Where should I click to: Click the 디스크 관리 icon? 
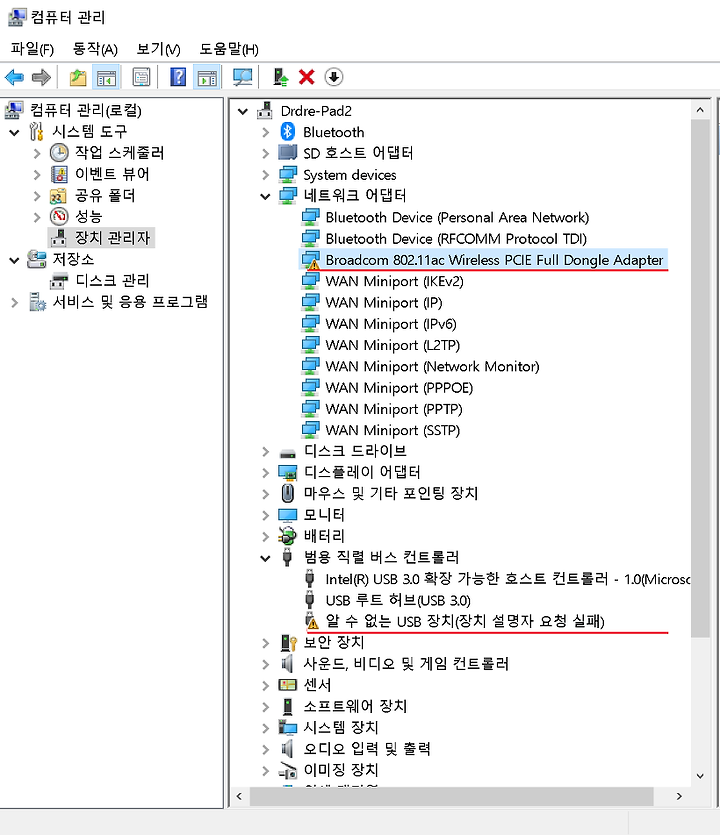click(x=59, y=281)
